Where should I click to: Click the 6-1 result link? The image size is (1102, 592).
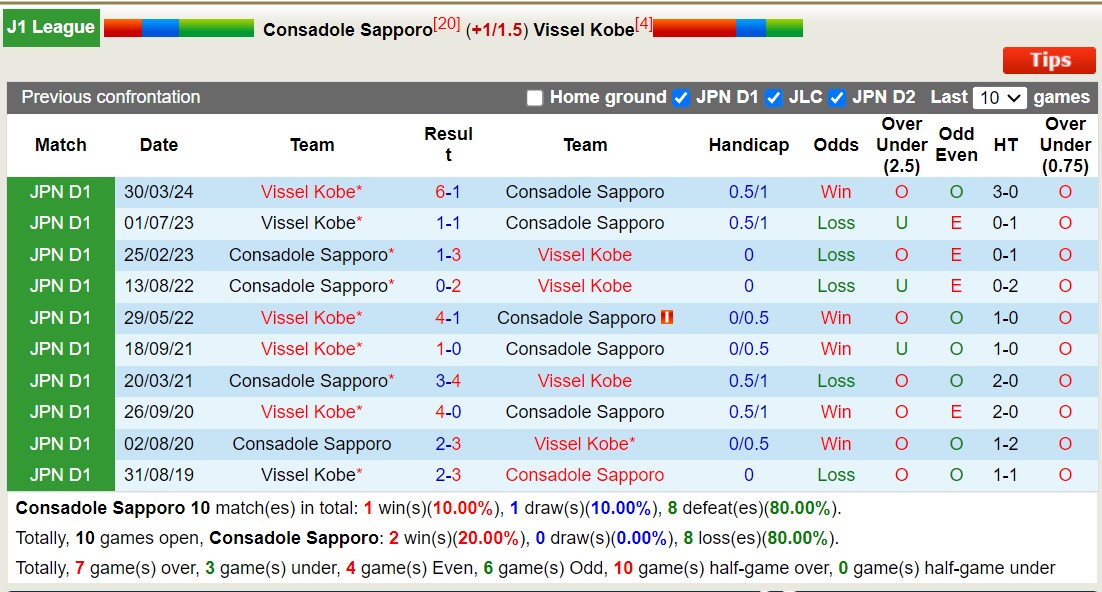(448, 191)
